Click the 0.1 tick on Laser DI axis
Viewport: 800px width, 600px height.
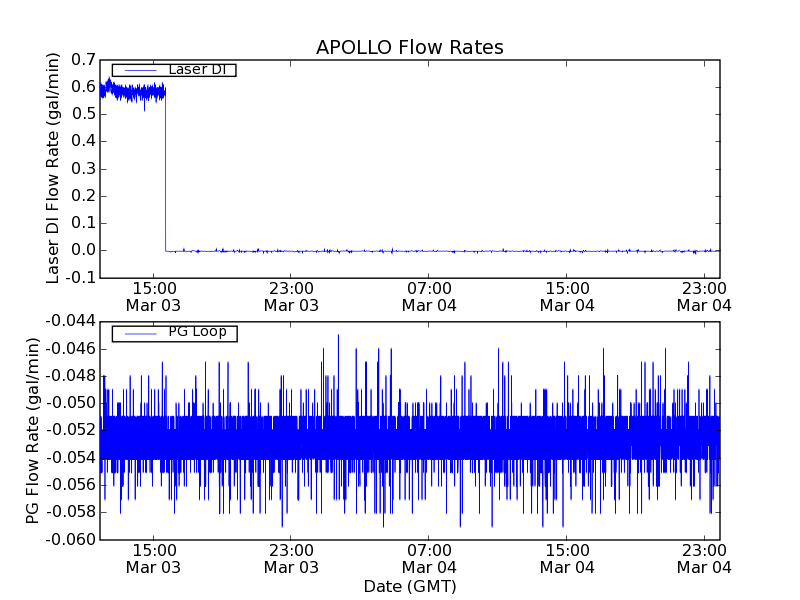pyautogui.click(x=83, y=223)
